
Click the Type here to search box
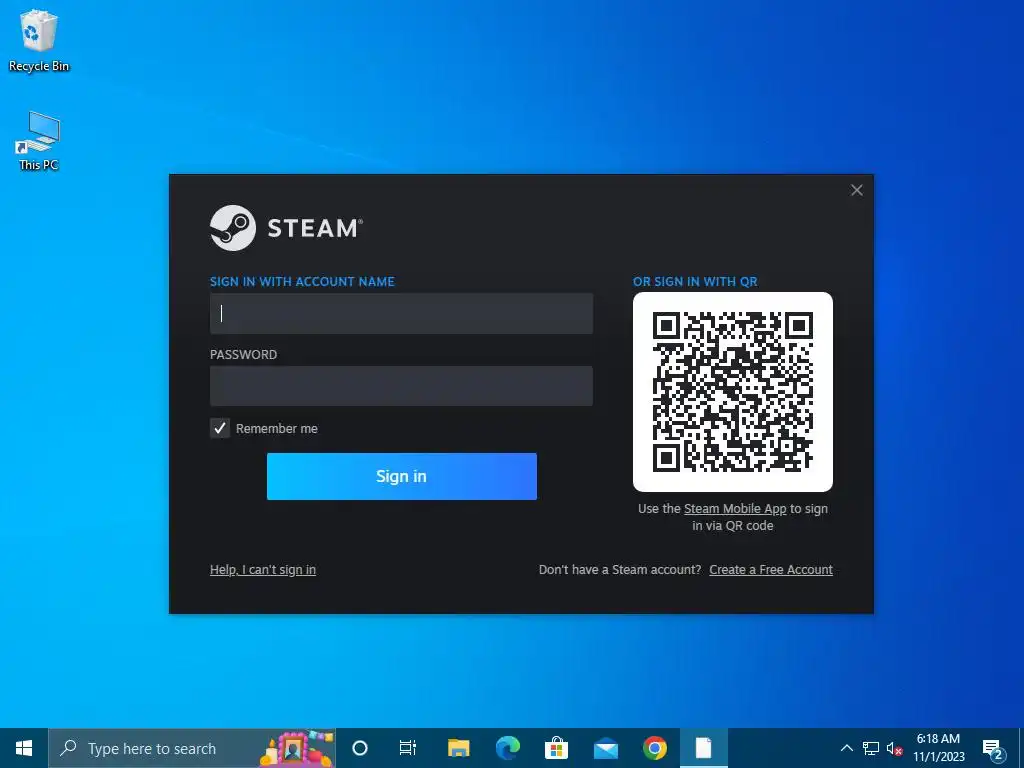click(192, 748)
